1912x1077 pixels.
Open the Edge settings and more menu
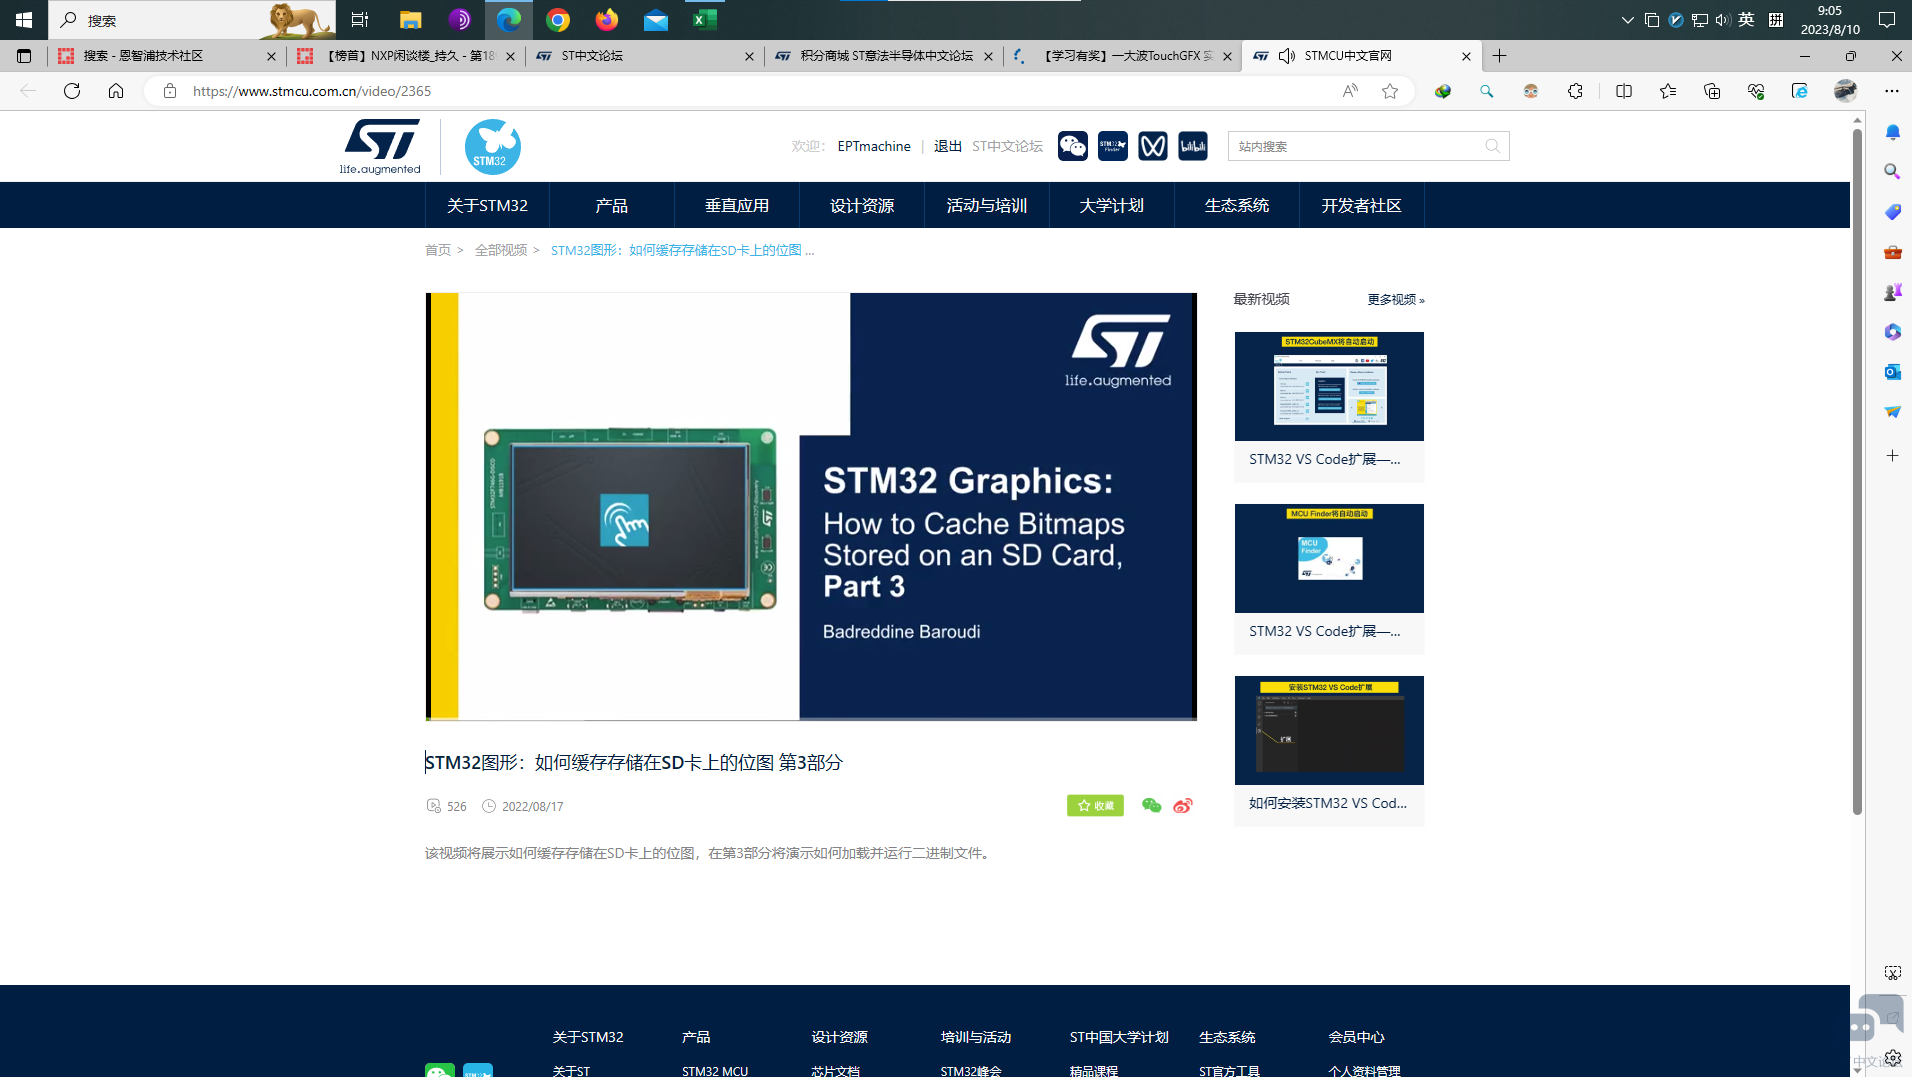pyautogui.click(x=1892, y=91)
